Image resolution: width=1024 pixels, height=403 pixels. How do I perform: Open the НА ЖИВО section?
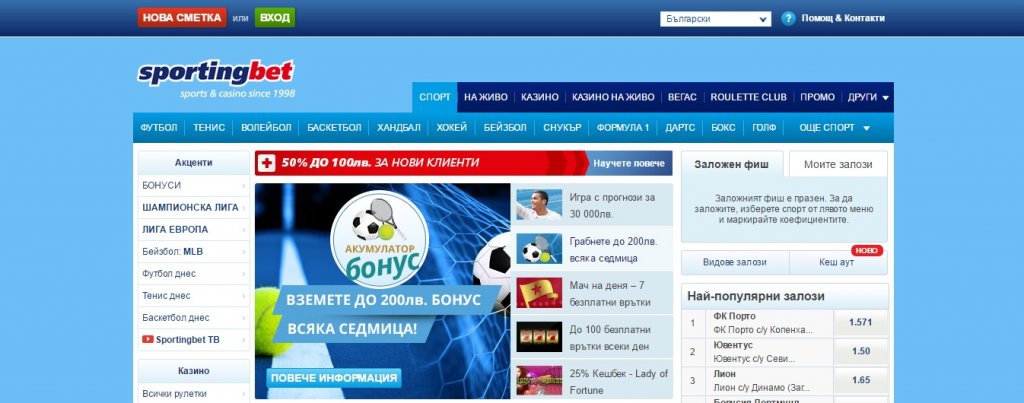point(485,97)
